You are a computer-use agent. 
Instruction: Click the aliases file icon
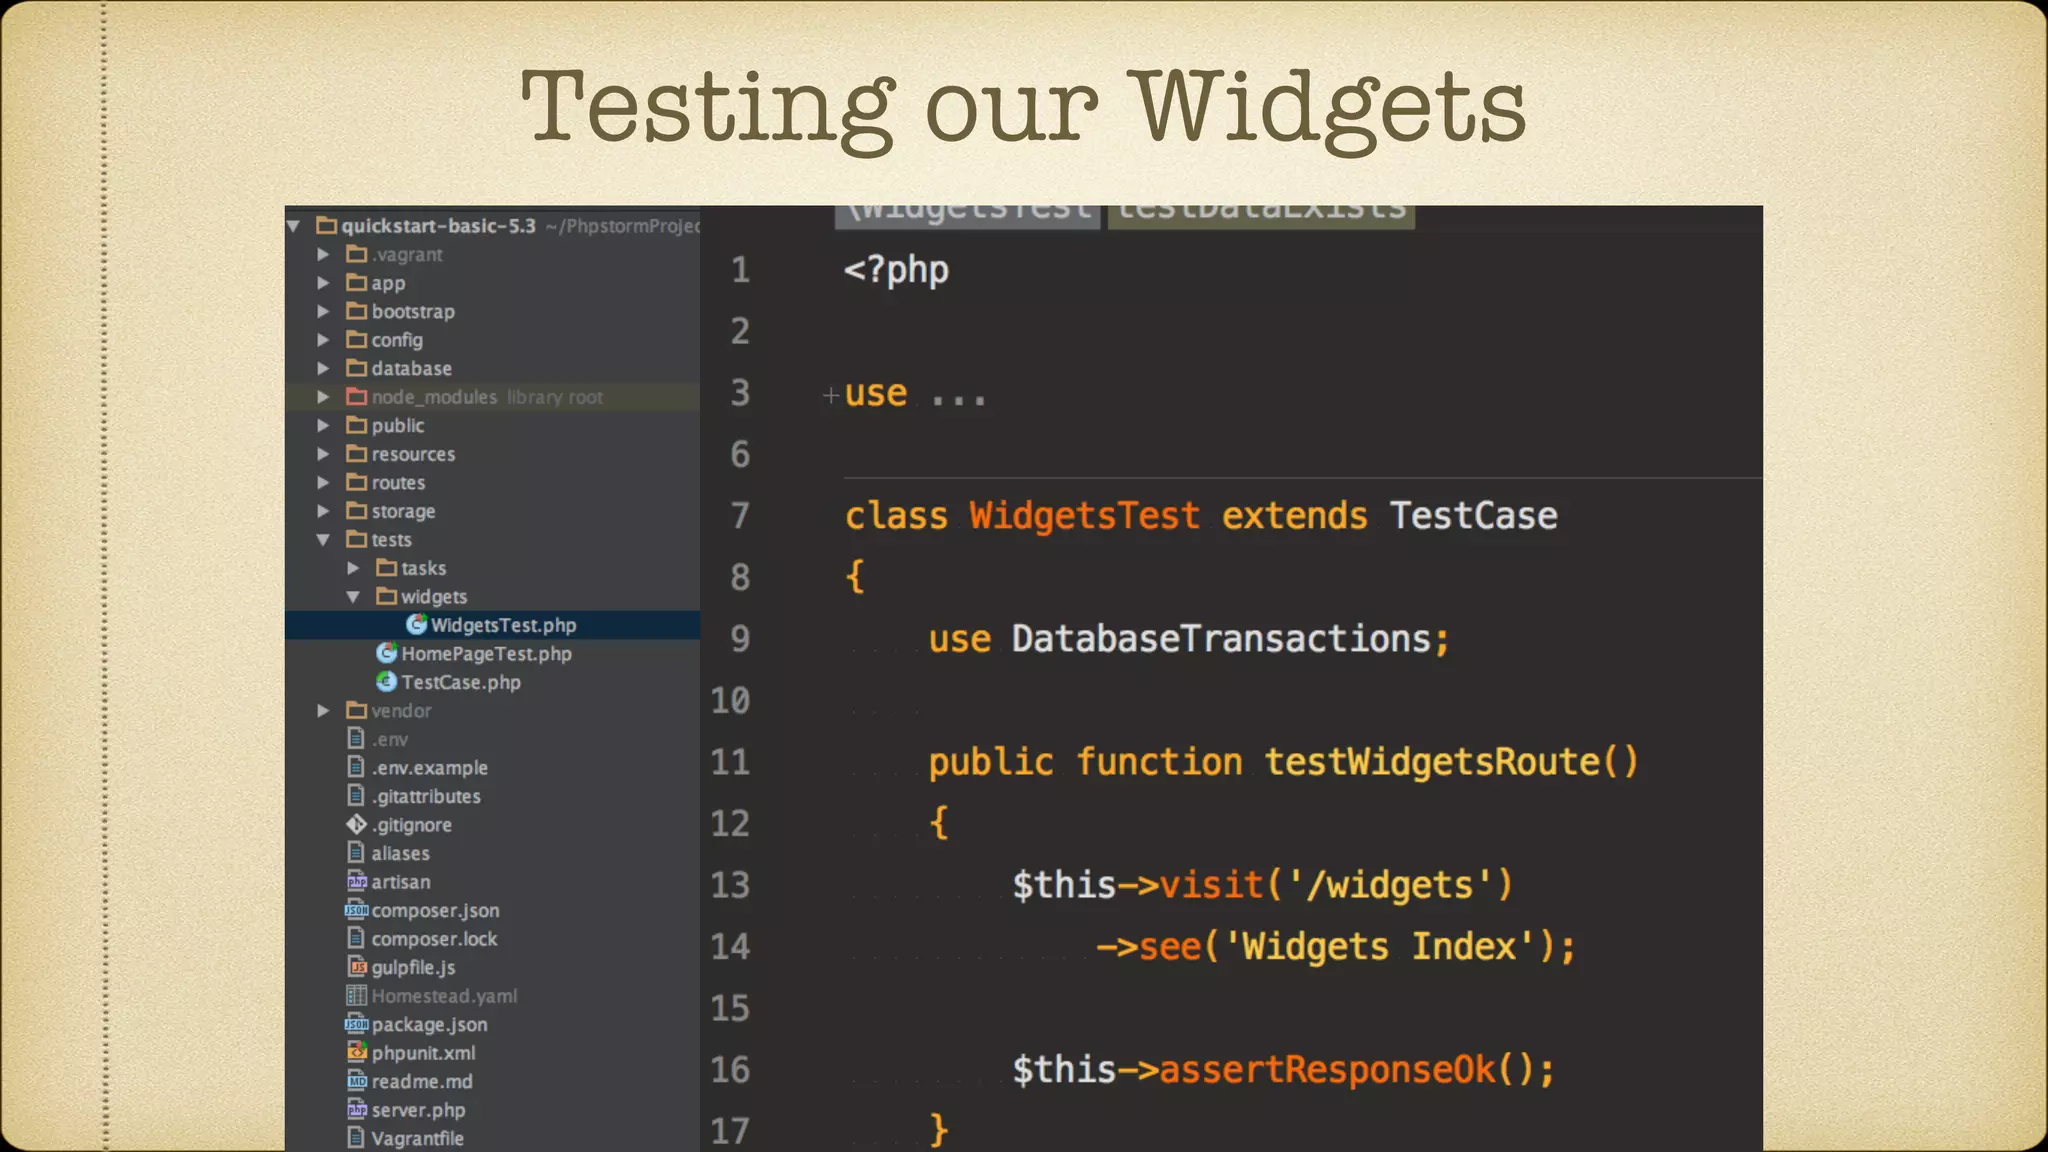click(x=356, y=853)
